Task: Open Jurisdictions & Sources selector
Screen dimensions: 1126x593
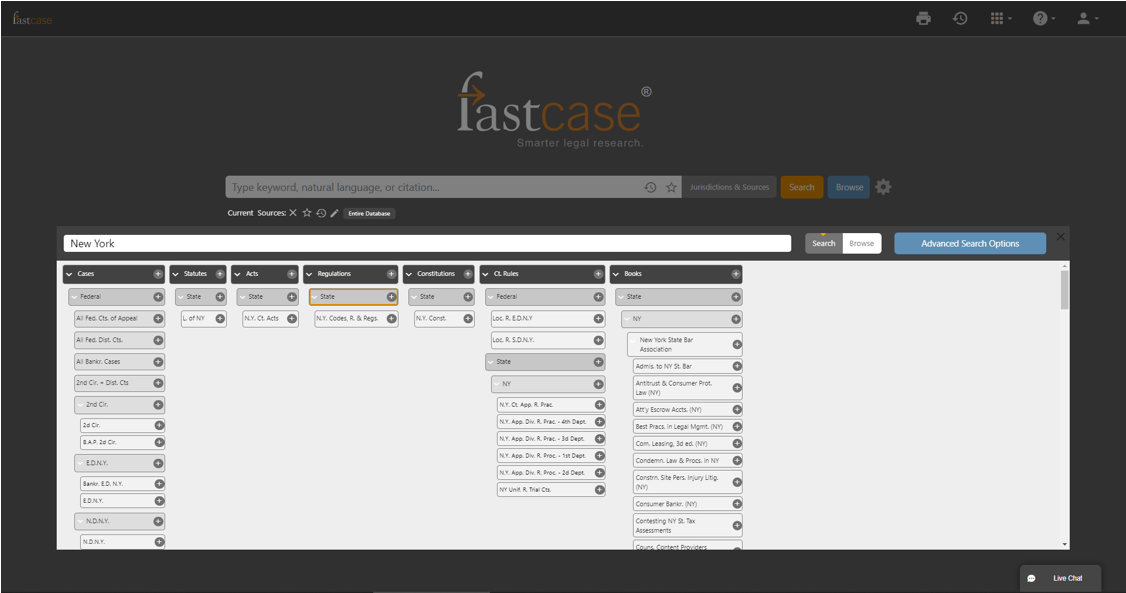Action: [729, 187]
